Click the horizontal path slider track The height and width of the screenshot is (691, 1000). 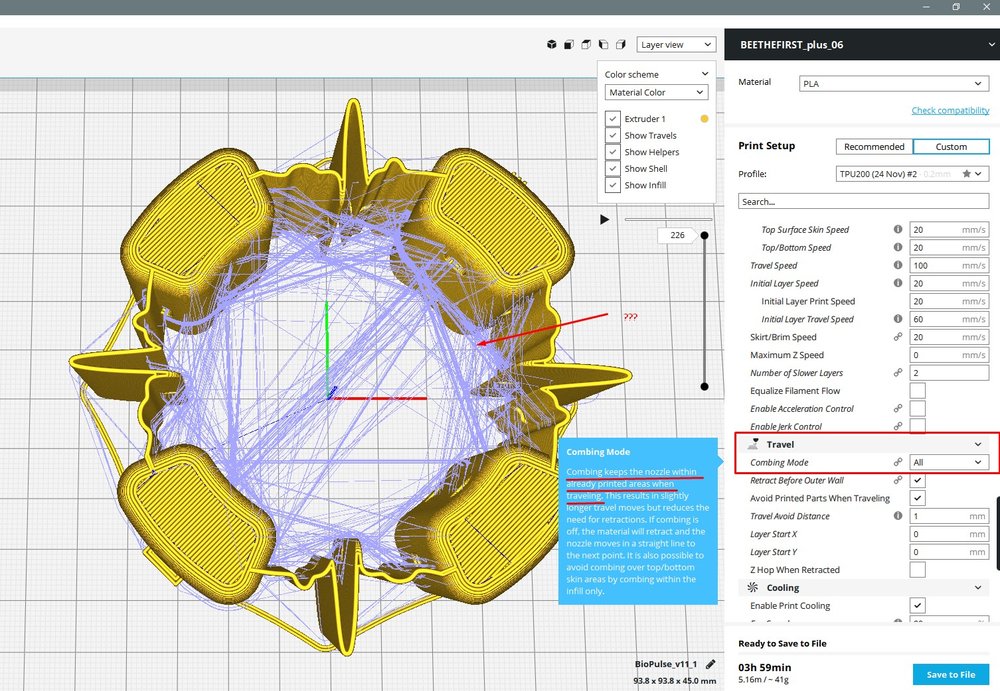click(x=668, y=219)
